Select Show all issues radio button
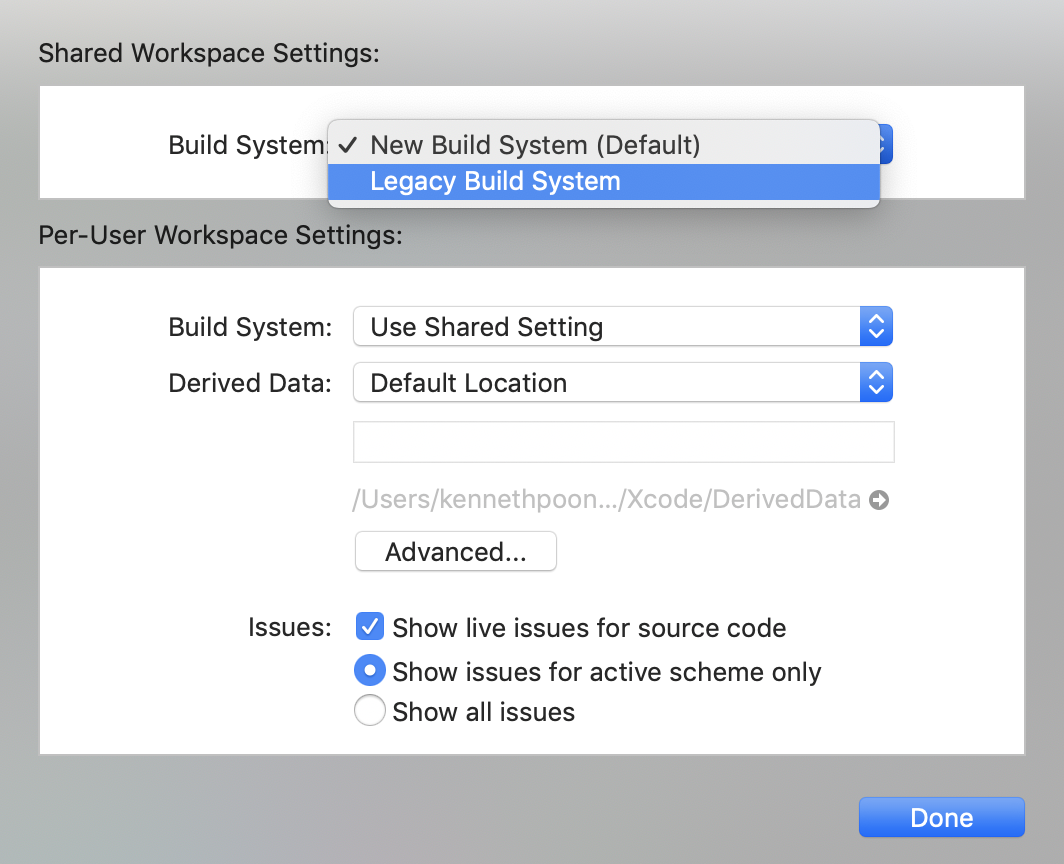The height and width of the screenshot is (864, 1064). coord(370,711)
